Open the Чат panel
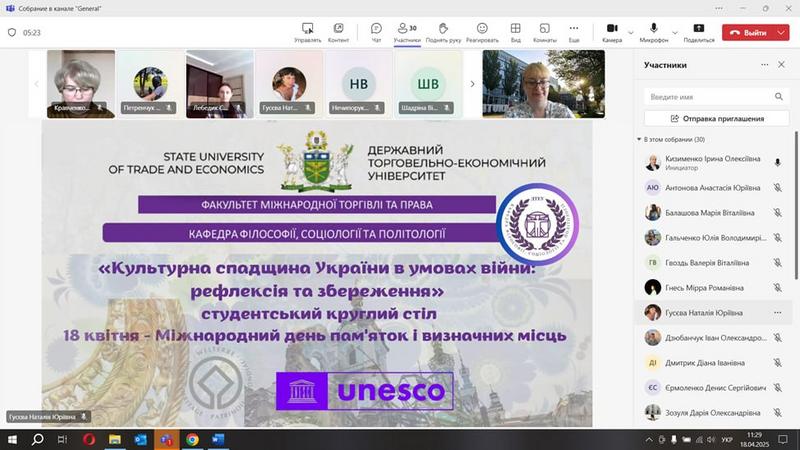The width and height of the screenshot is (800, 450). (x=377, y=33)
